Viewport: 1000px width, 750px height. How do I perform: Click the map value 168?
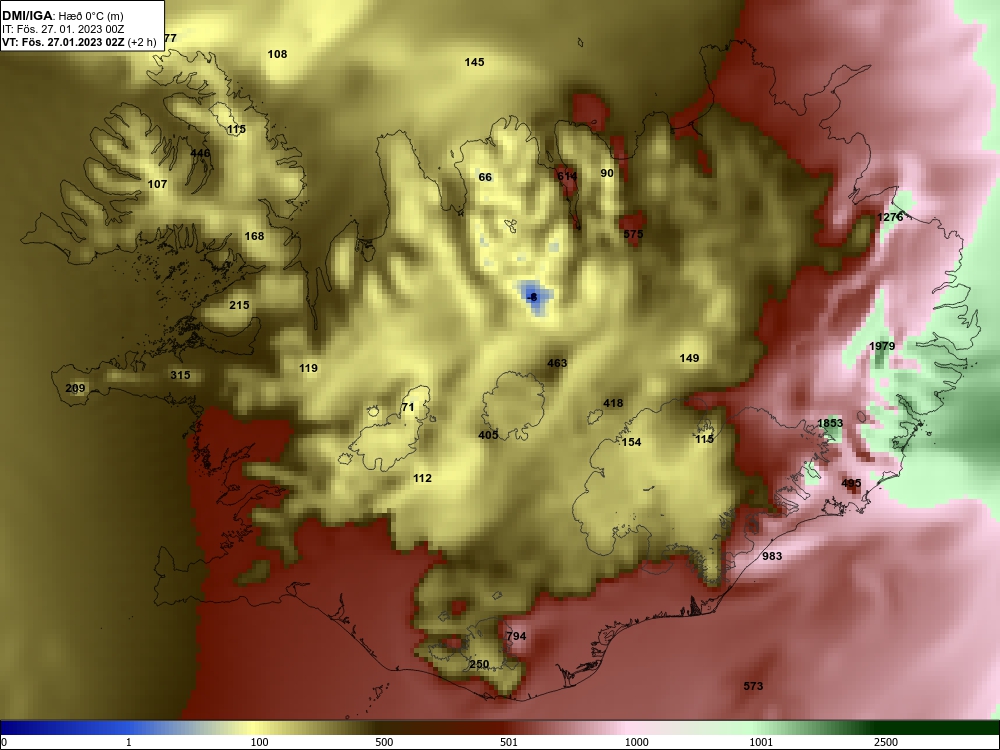tap(254, 236)
